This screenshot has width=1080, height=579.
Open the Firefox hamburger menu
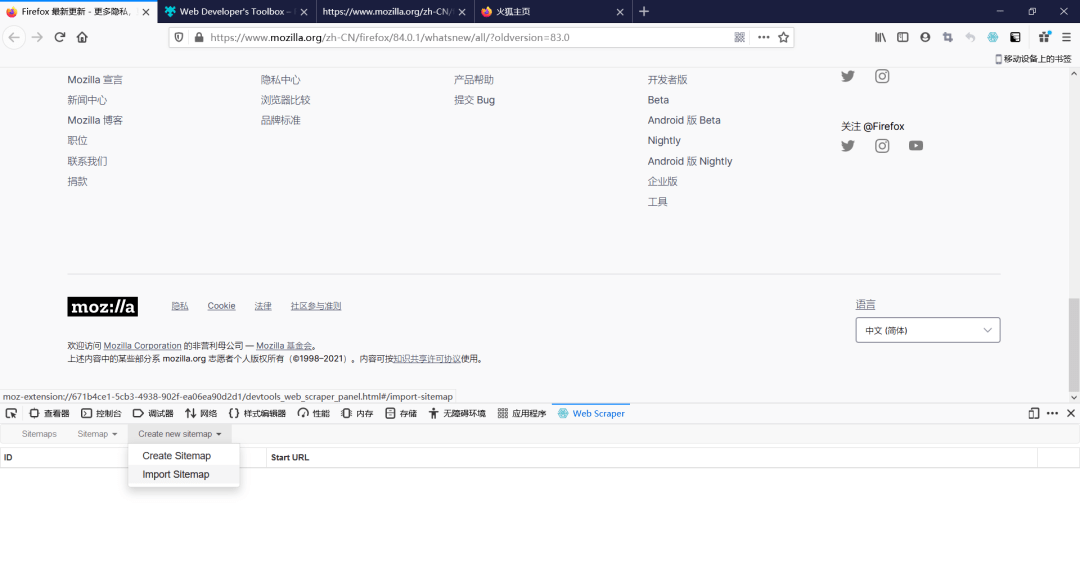[1066, 37]
